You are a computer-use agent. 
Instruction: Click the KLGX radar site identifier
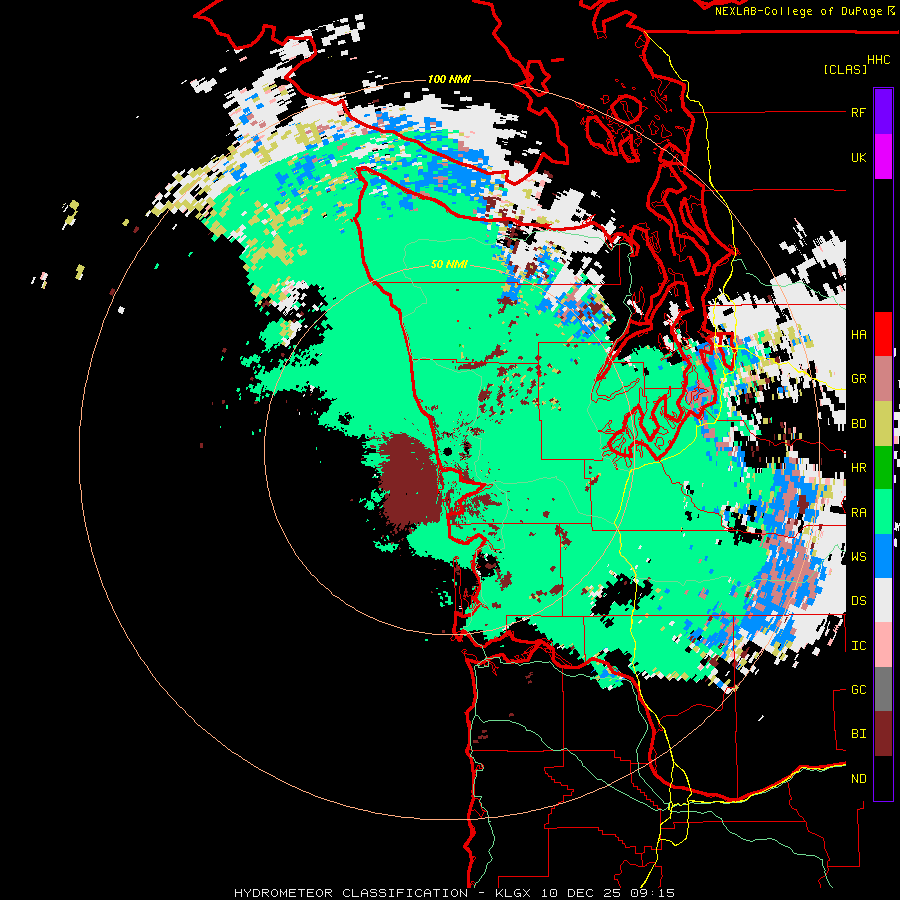(x=513, y=893)
